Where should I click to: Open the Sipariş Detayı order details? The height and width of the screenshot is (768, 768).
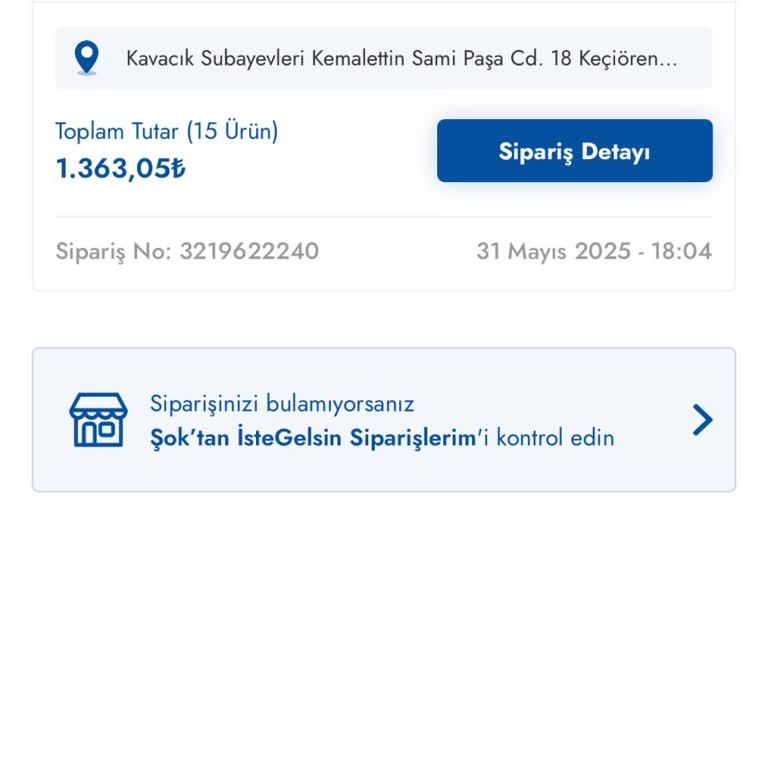tap(574, 151)
